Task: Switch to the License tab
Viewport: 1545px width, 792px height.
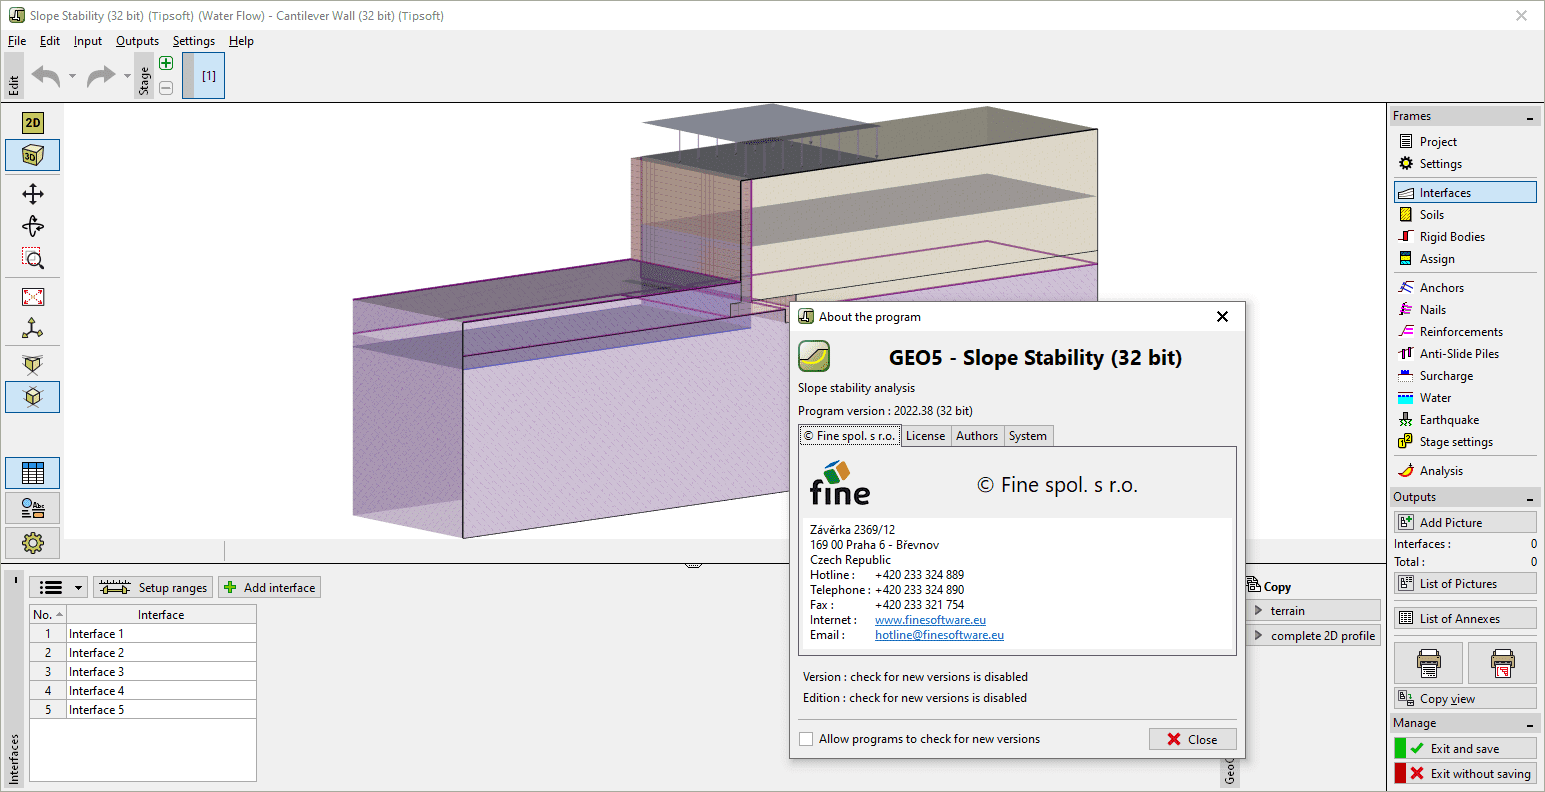Action: (925, 436)
